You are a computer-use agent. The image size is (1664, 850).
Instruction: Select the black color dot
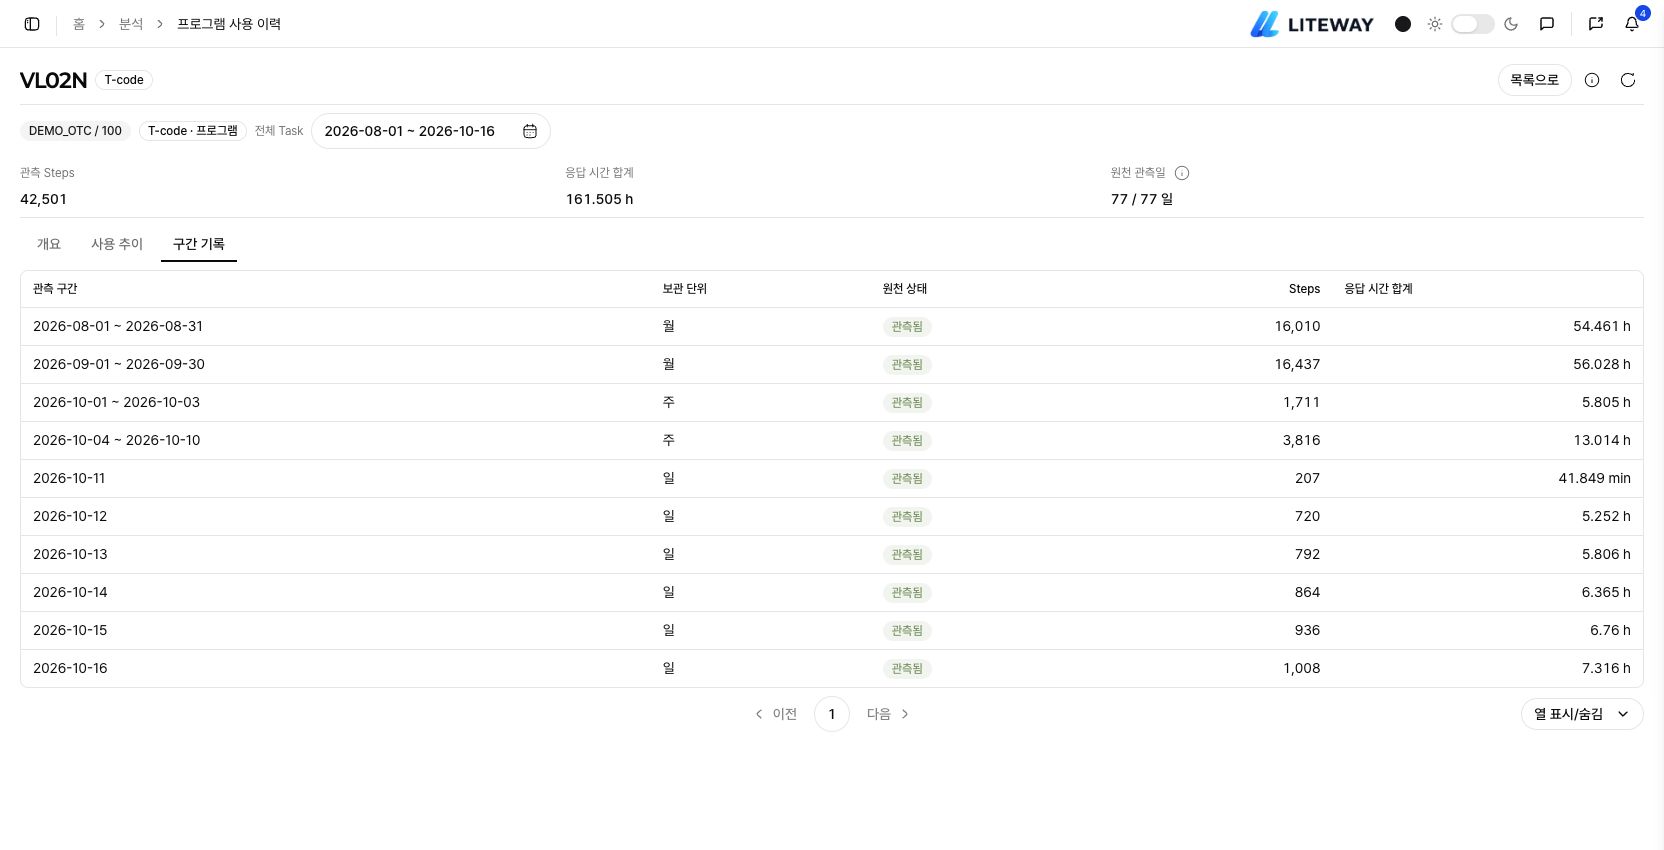1403,24
